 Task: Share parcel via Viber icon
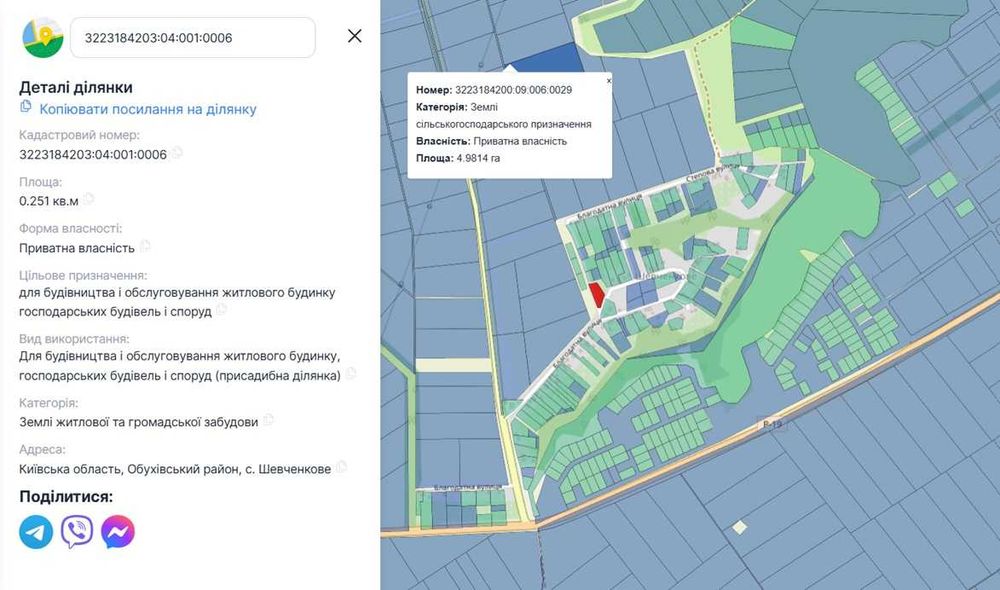coord(77,531)
